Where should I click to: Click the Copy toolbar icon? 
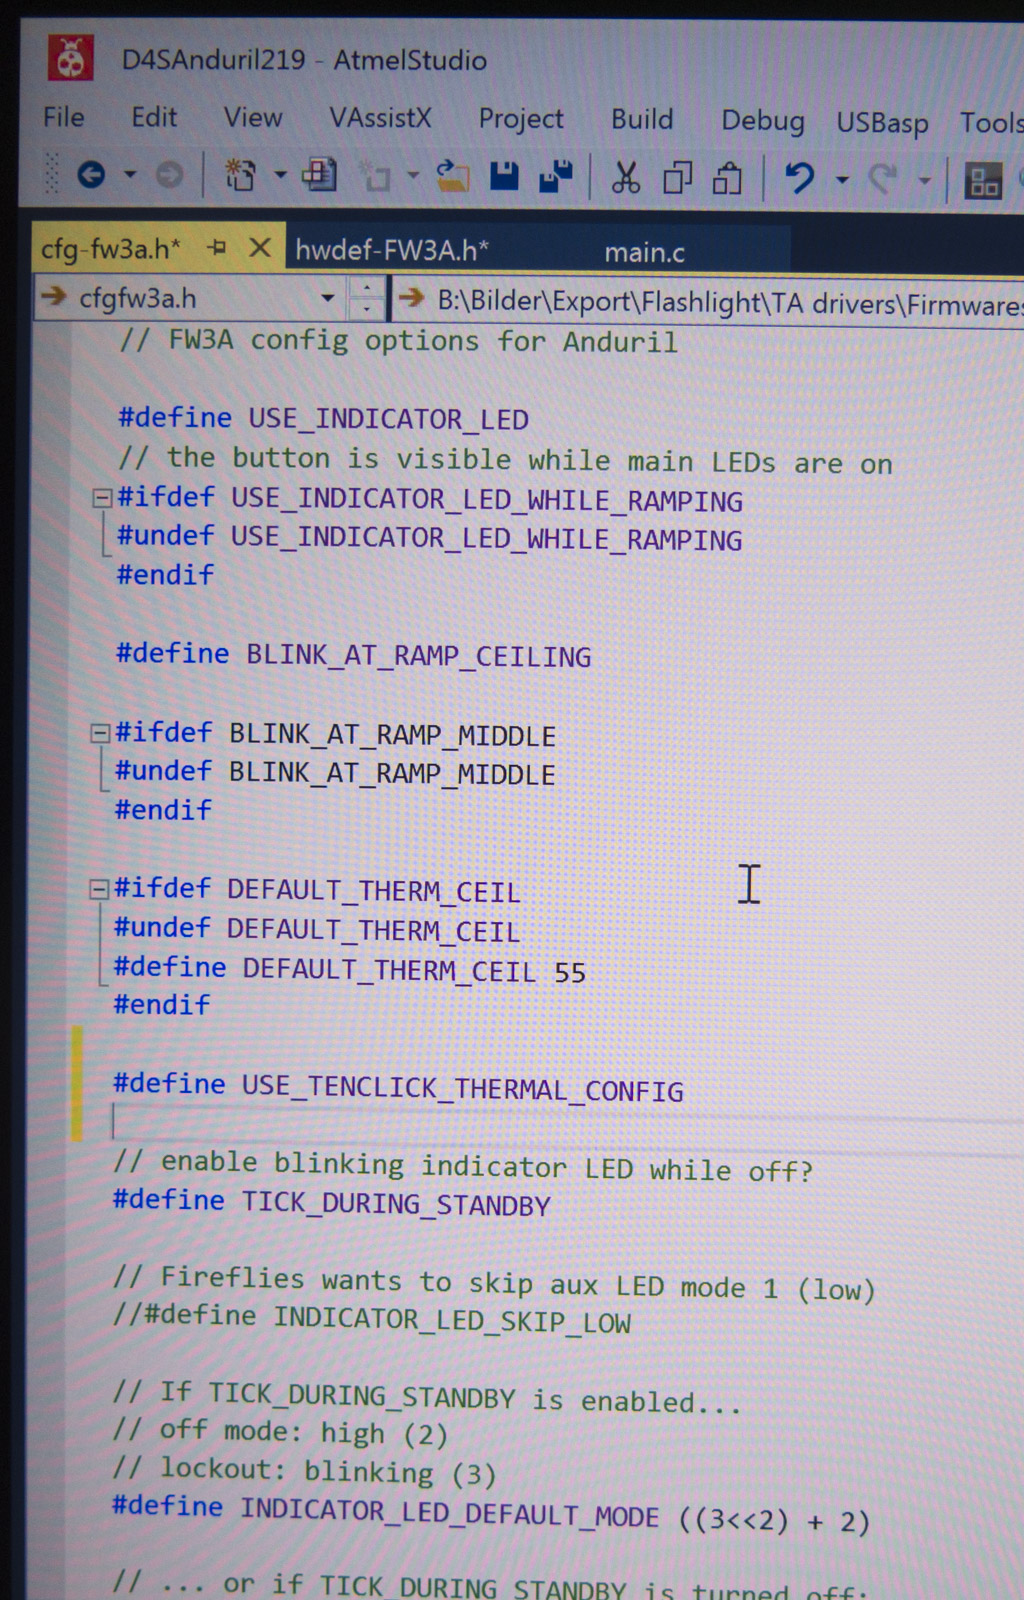(678, 178)
